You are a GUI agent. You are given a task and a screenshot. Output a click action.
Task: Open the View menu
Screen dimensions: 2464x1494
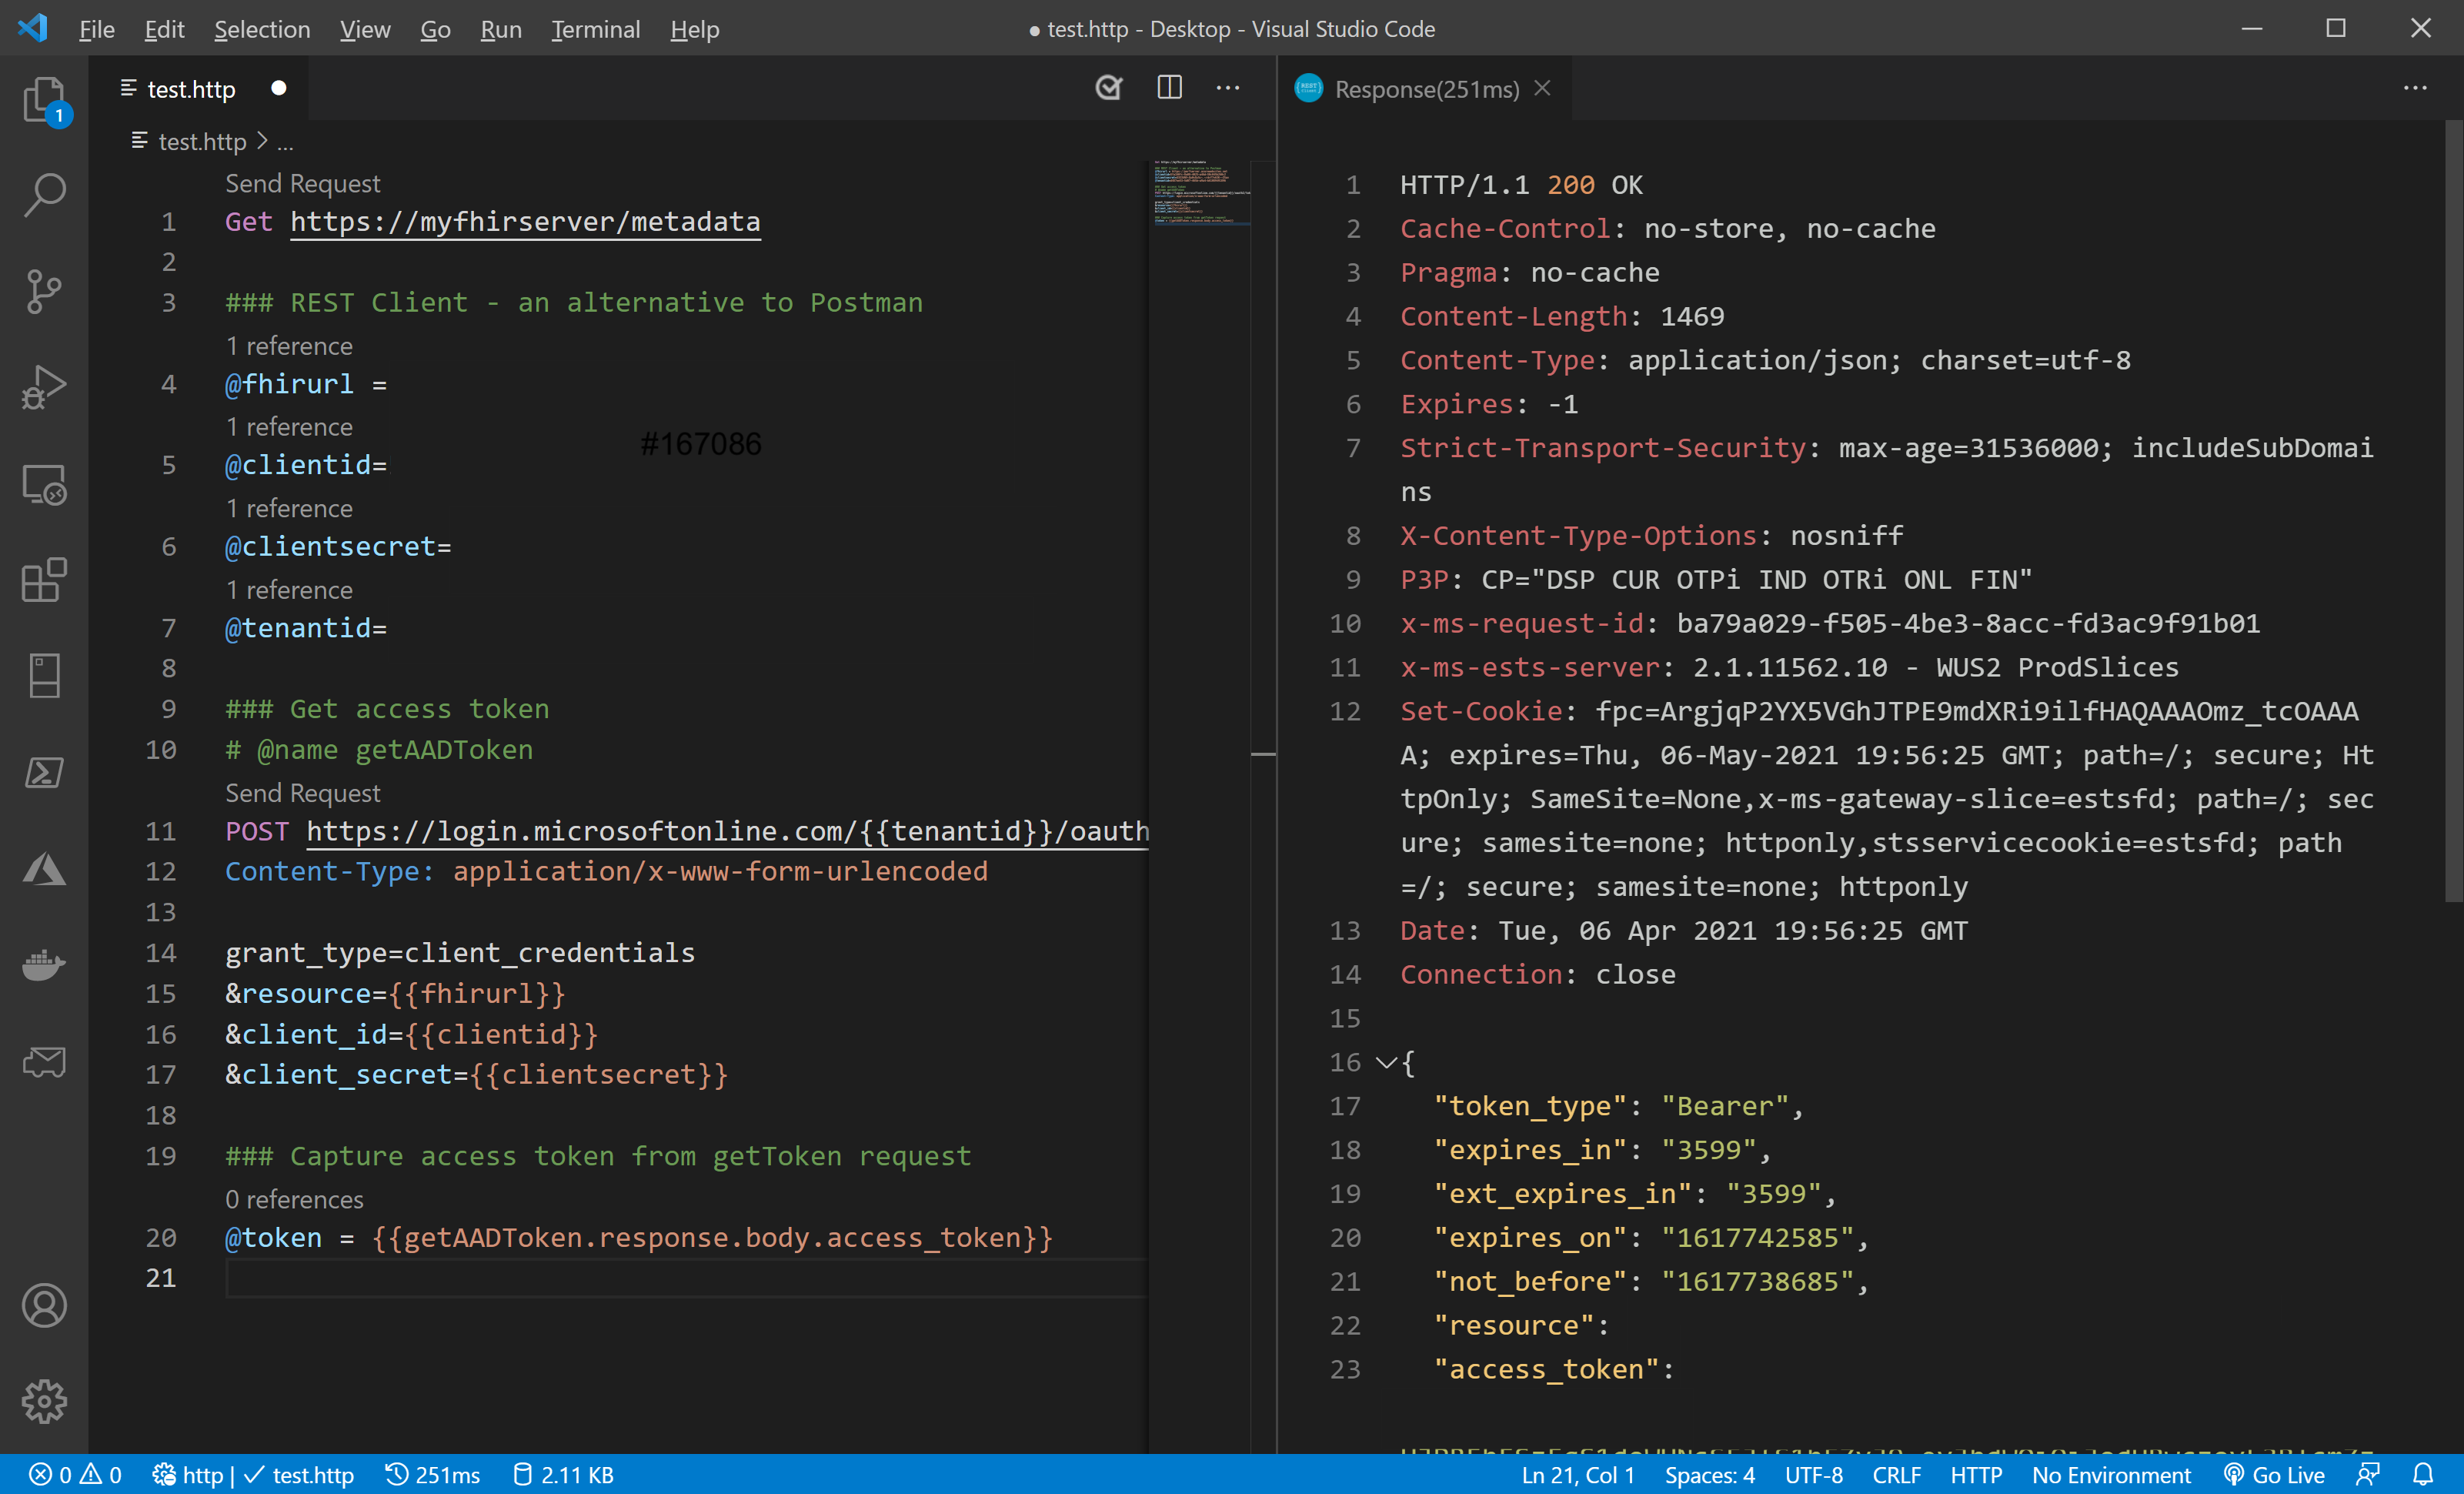365,29
